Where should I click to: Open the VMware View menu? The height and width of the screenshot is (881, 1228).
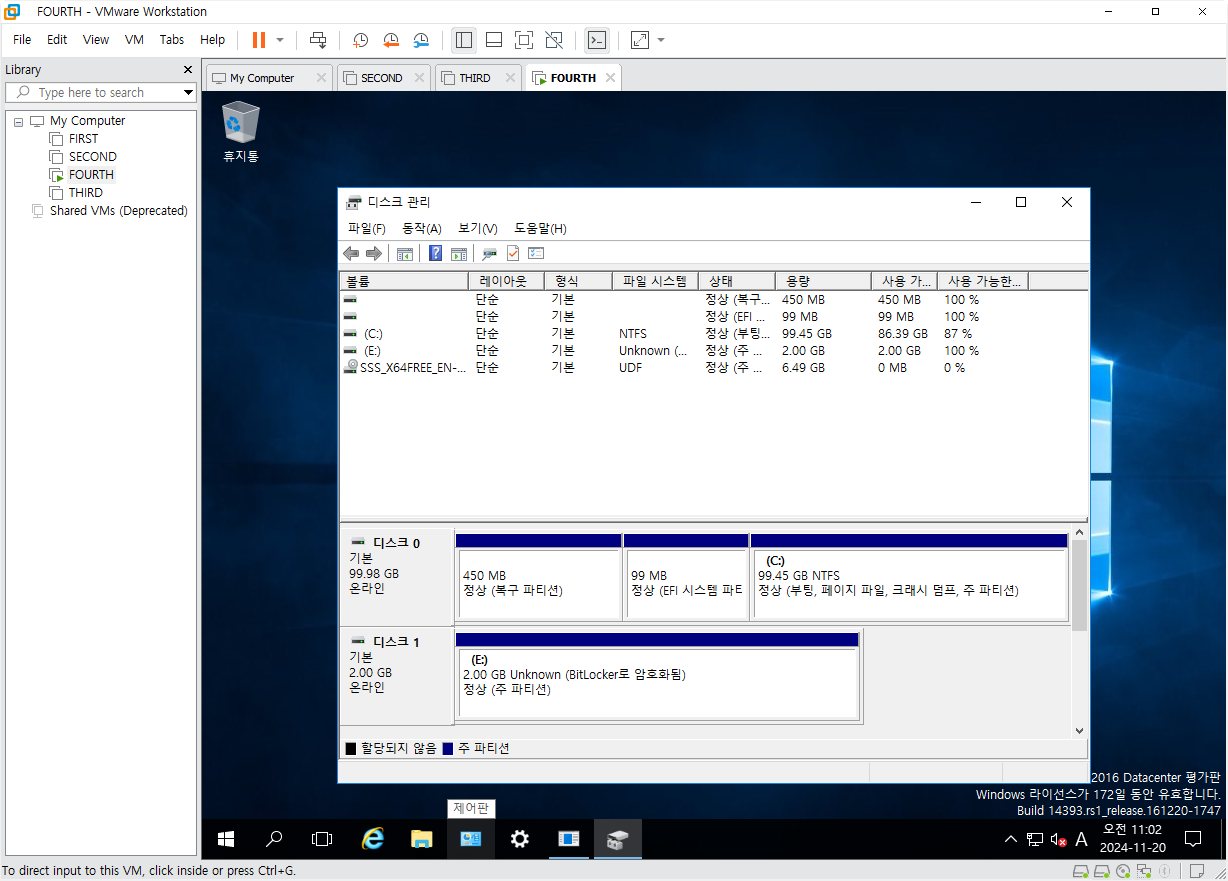pyautogui.click(x=96, y=40)
